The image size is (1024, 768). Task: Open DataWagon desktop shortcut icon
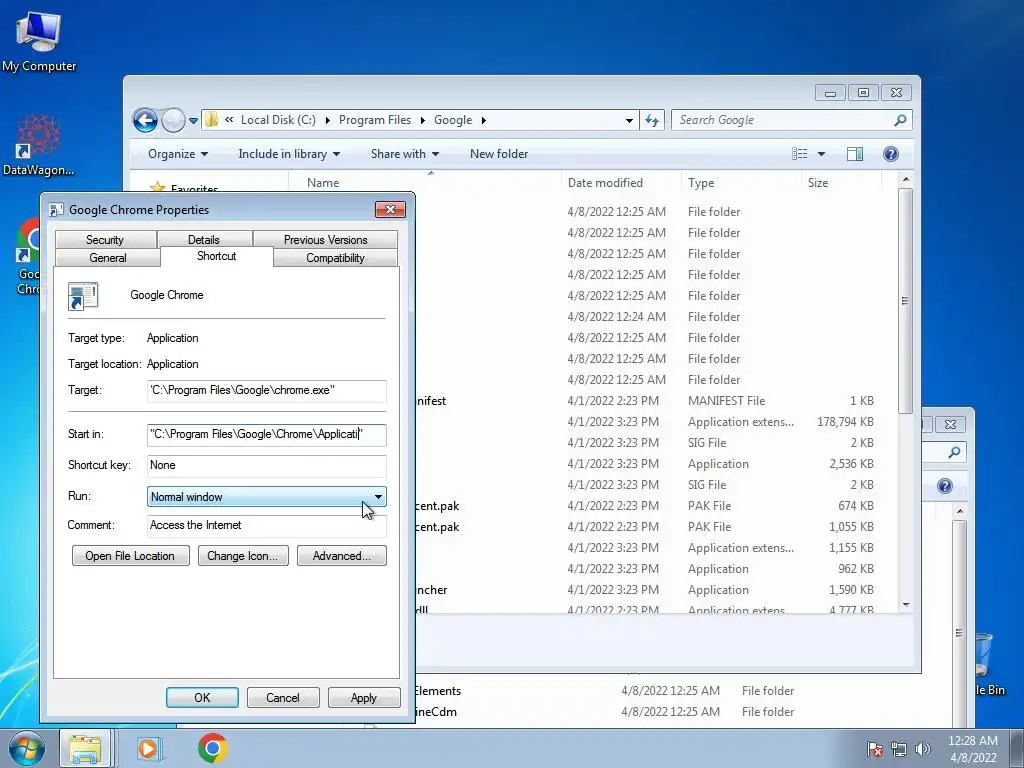click(x=38, y=145)
